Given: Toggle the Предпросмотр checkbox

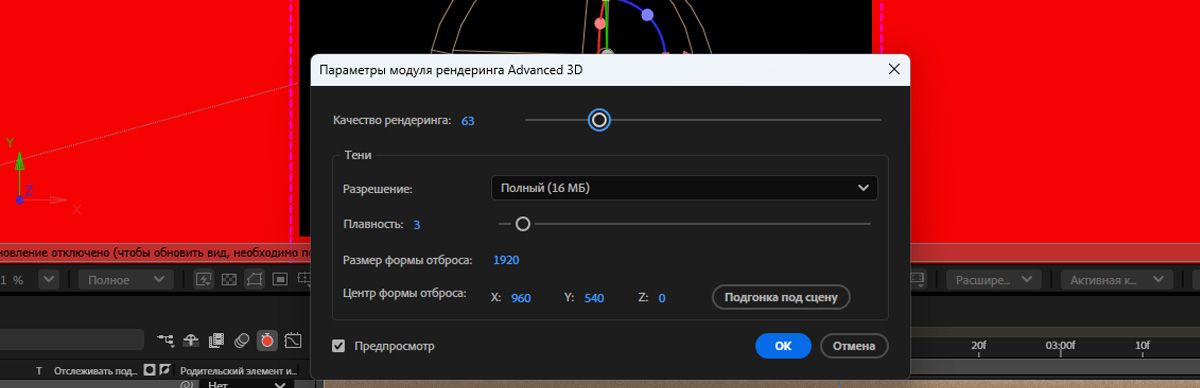Looking at the screenshot, I should (x=340, y=346).
